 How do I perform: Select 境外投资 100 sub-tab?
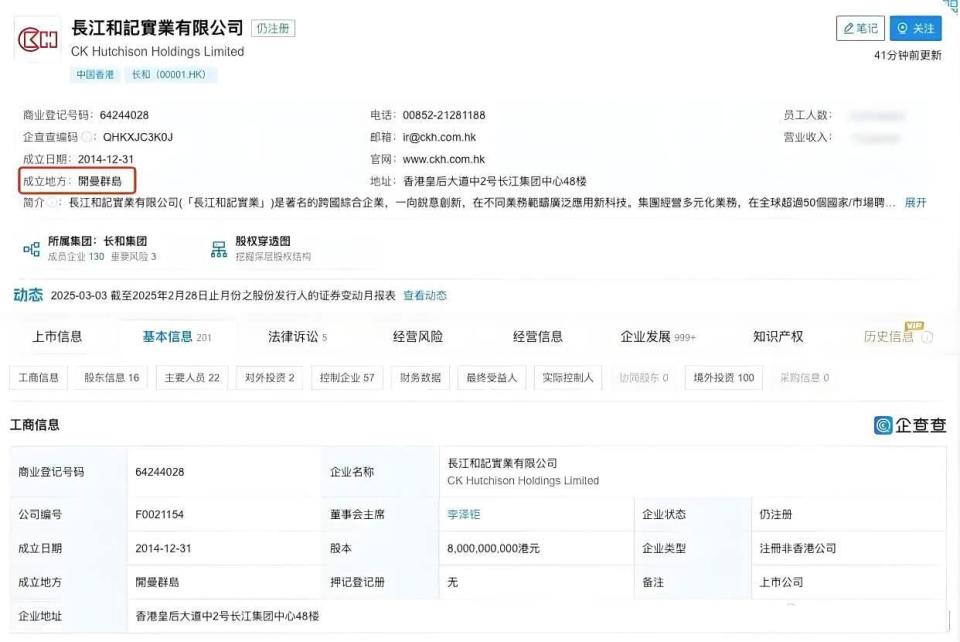coord(724,378)
